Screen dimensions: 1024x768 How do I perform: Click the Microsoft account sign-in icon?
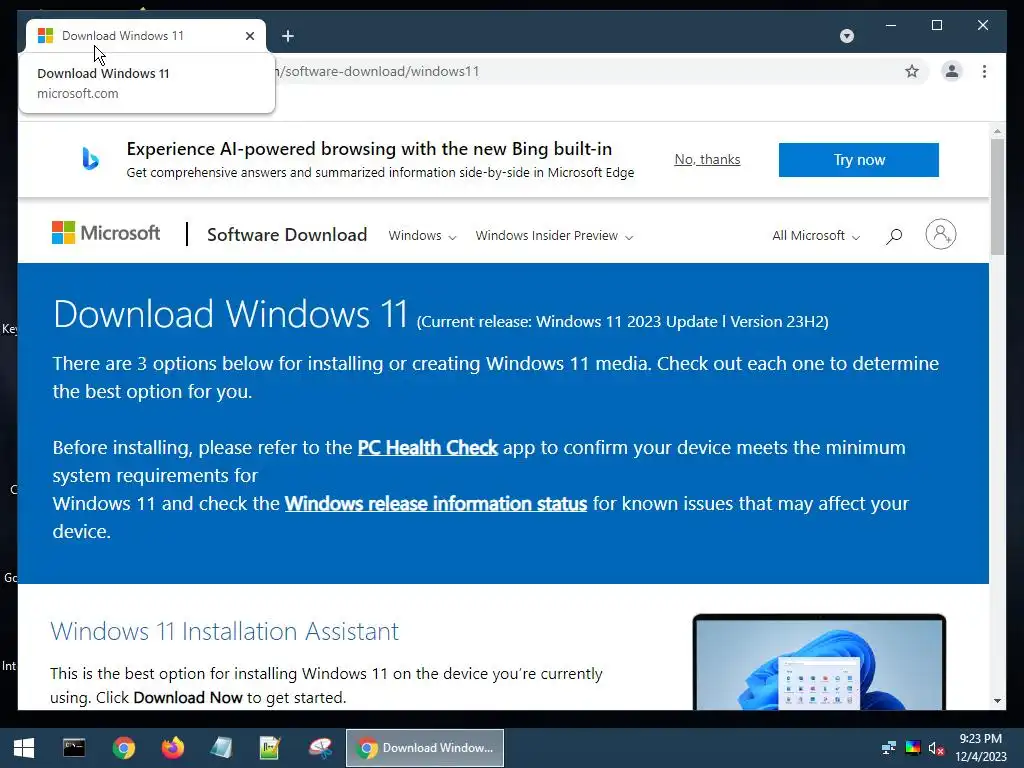940,234
